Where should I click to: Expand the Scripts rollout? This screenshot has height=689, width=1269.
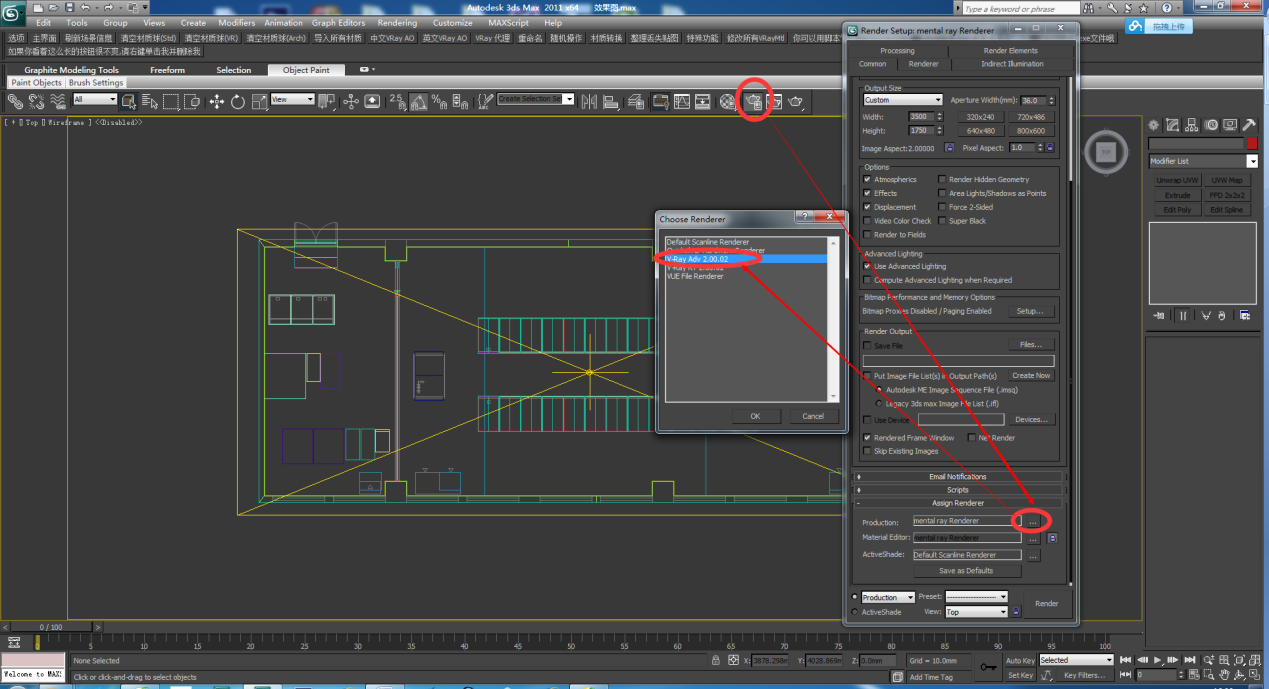pyautogui.click(x=958, y=490)
